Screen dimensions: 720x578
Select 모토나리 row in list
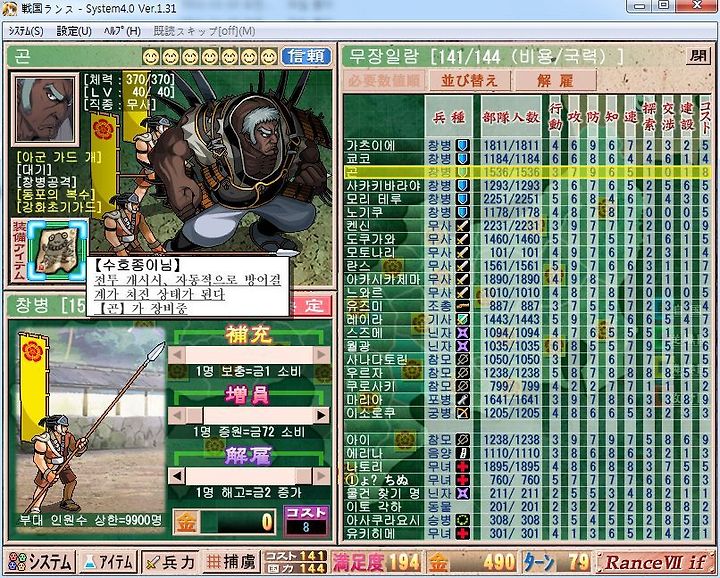tap(527, 252)
